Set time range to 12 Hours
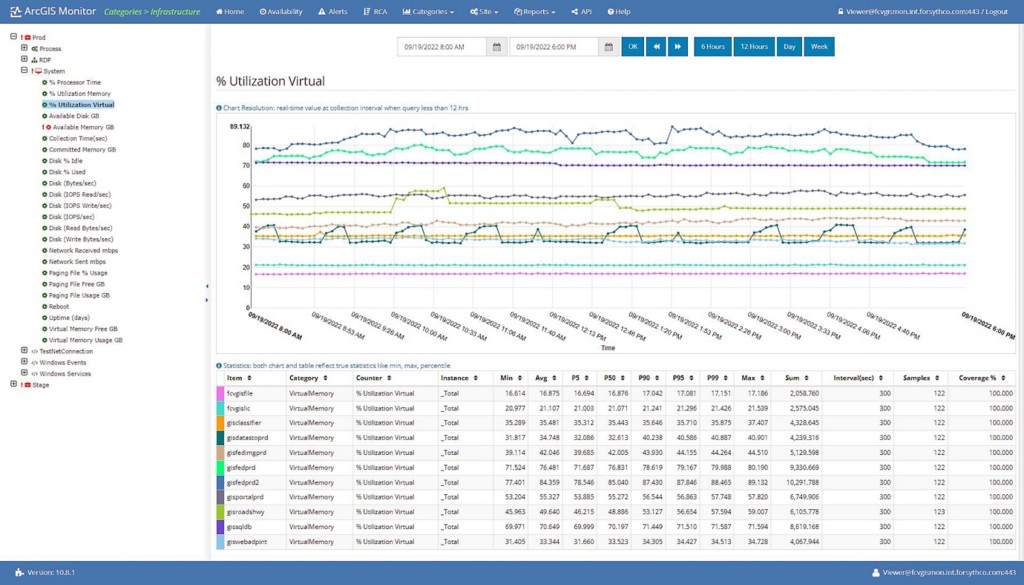The height and width of the screenshot is (585, 1024). pyautogui.click(x=753, y=47)
